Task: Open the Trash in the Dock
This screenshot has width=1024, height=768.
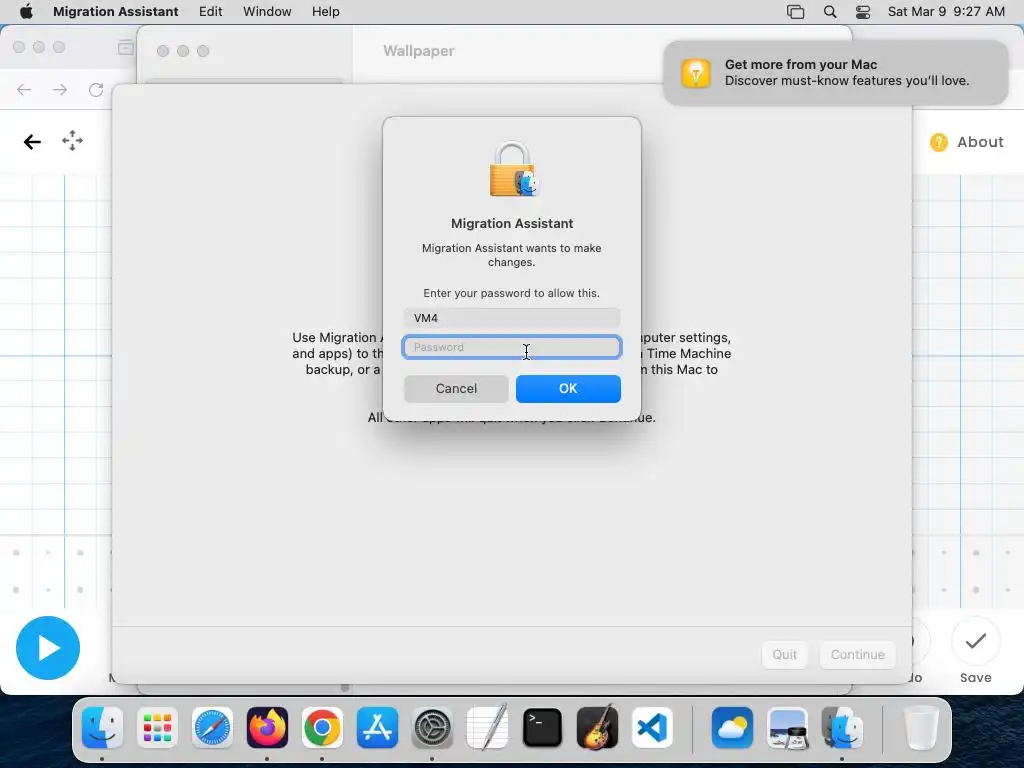Action: click(921, 728)
